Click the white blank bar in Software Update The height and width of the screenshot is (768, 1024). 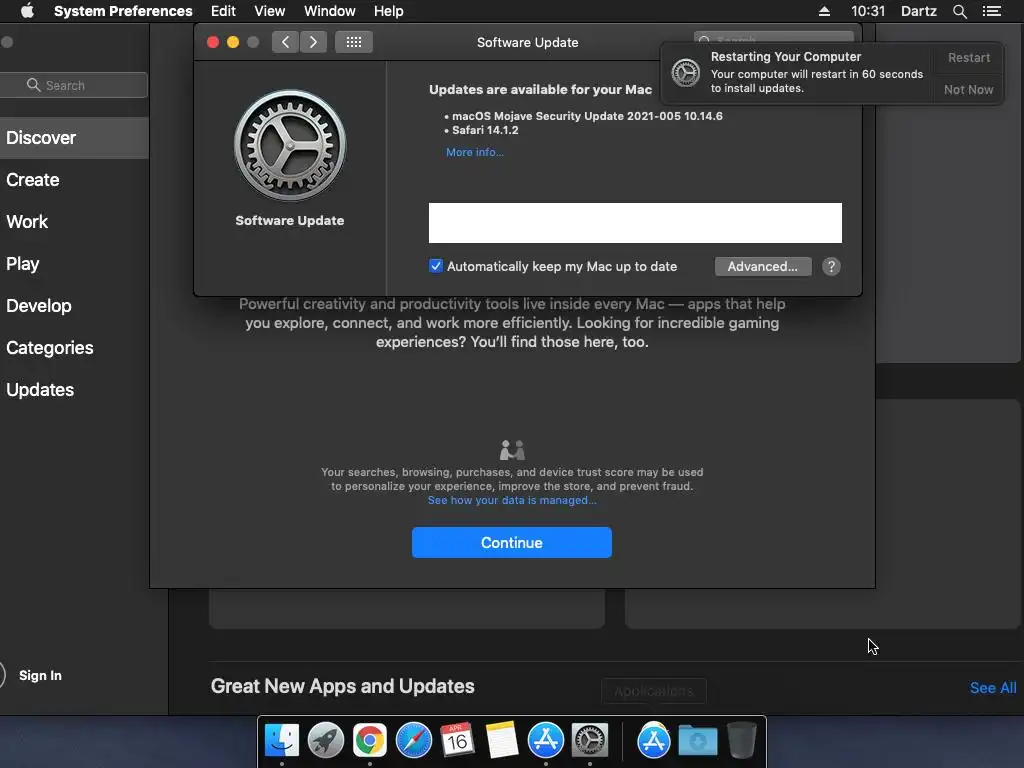click(635, 223)
